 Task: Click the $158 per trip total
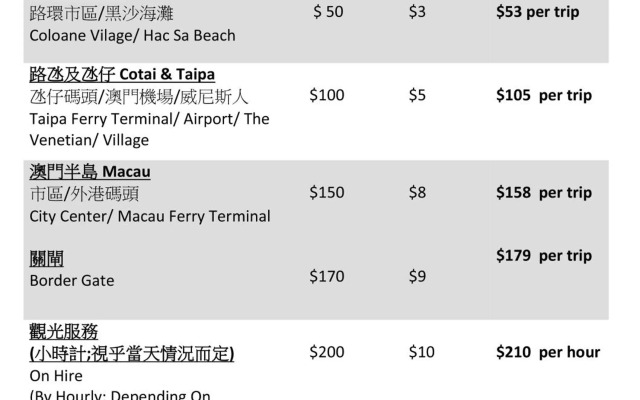[544, 192]
